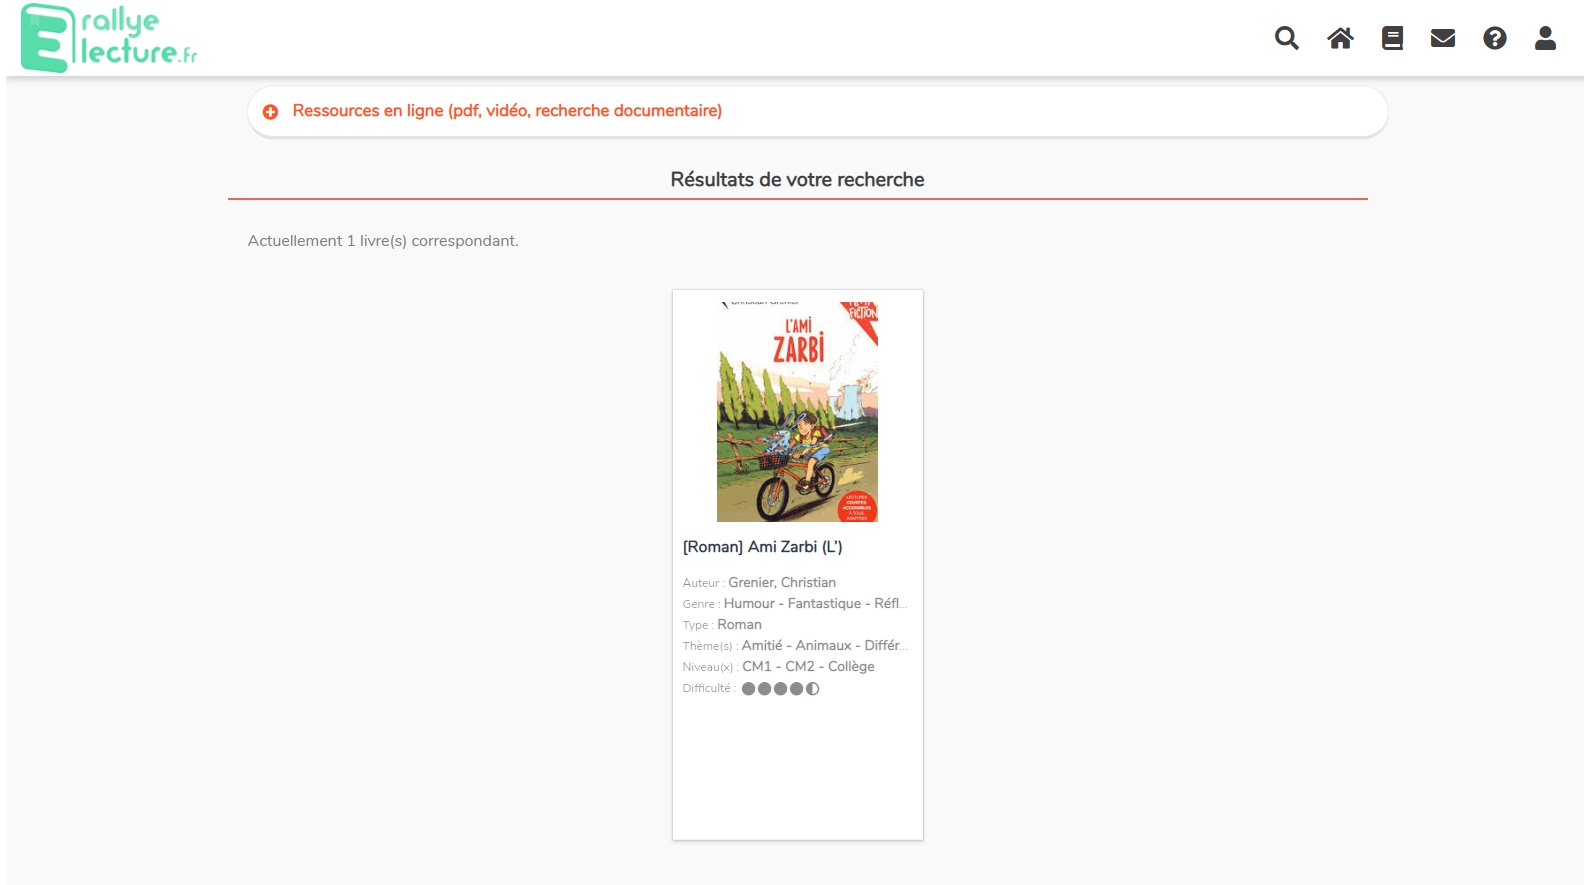The image size is (1584, 885).
Task: Click genre Humour - Fantastique line
Action: pyautogui.click(x=795, y=603)
